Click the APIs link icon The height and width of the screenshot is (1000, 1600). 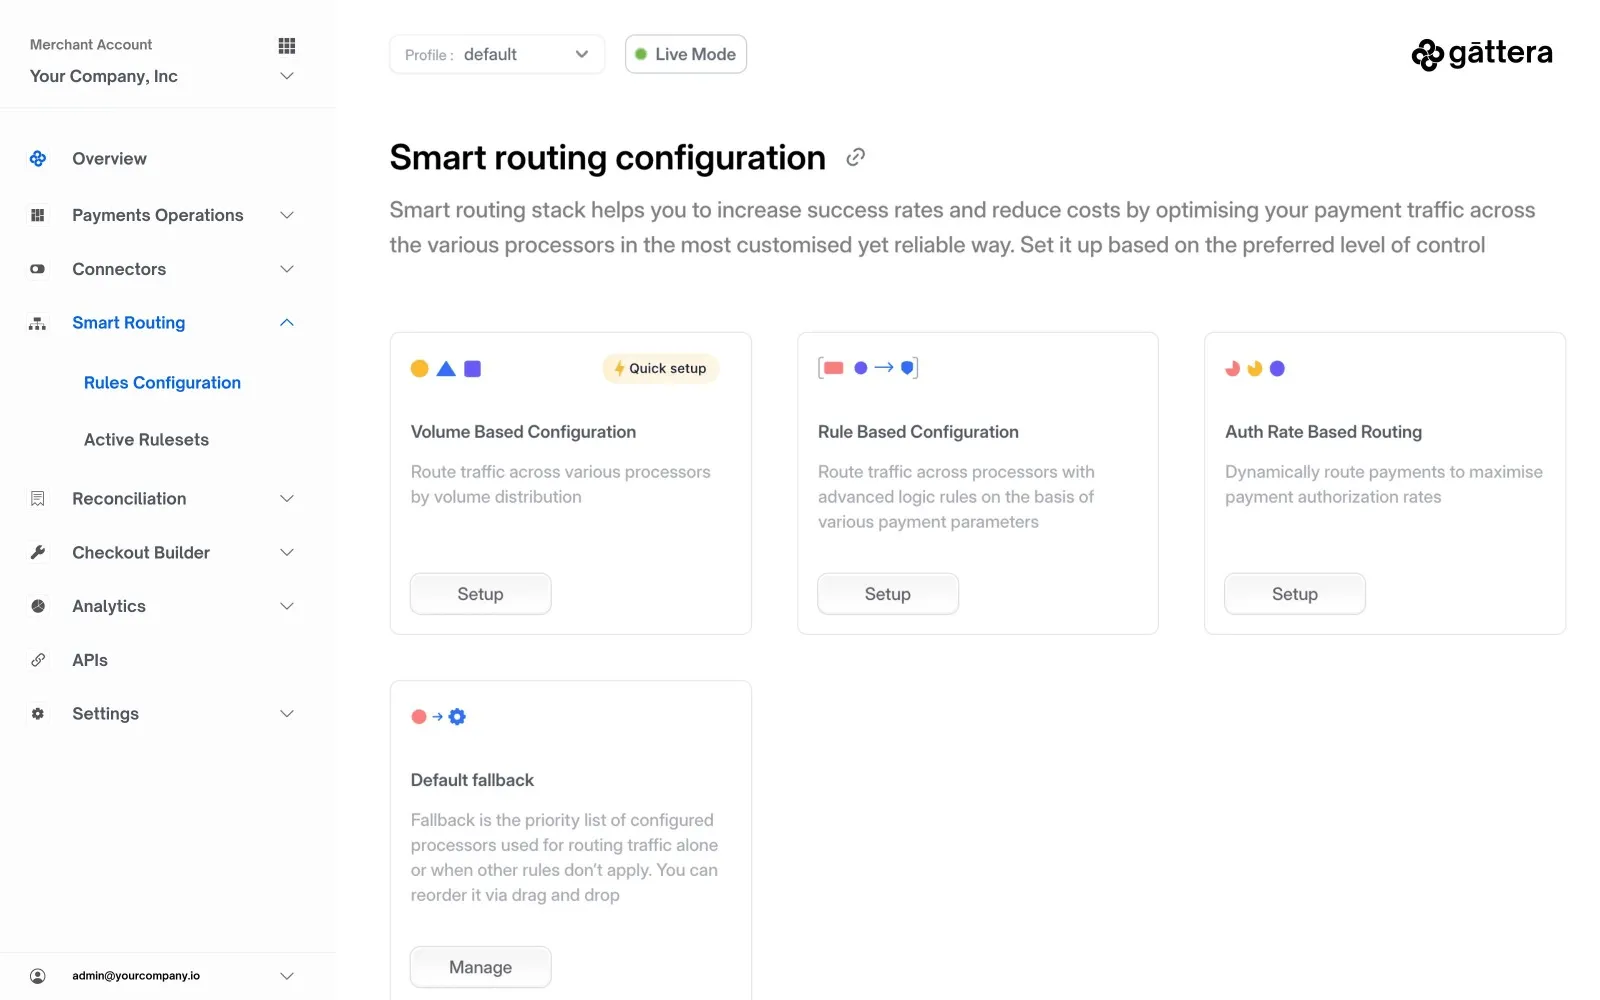(x=38, y=660)
